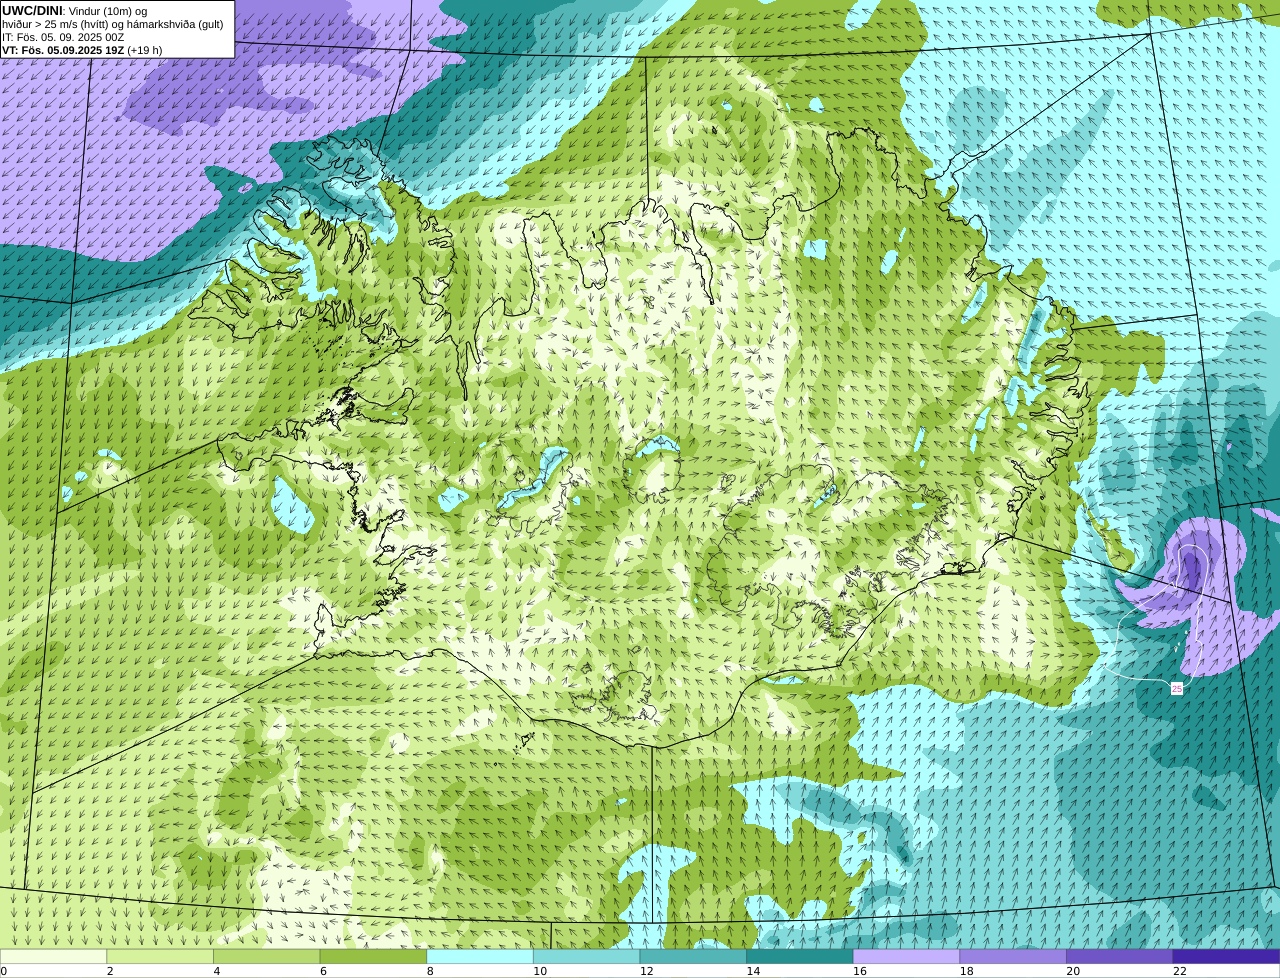Click the 20–22 m/s violet swatch

(1120, 956)
